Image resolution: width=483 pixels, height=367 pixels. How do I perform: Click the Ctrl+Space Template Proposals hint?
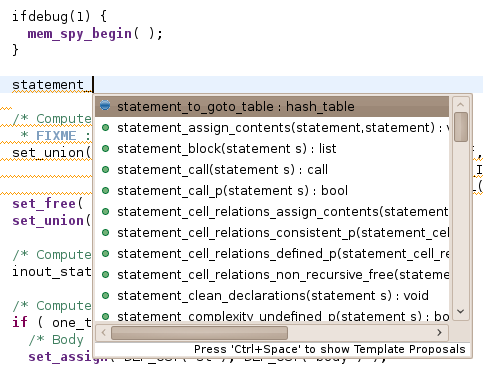[x=329, y=349]
